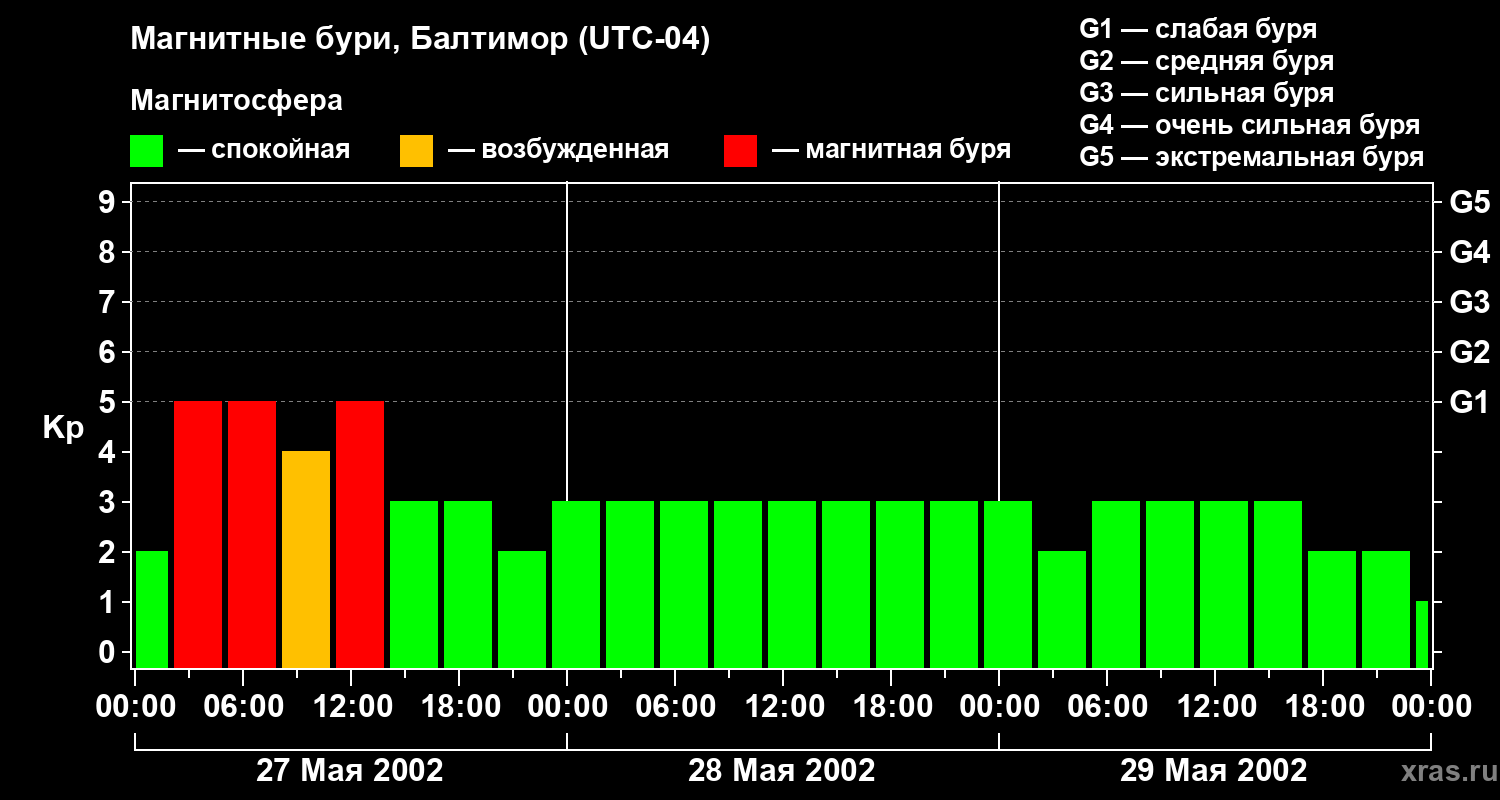Select the only orange Kp 4 bar
The height and width of the screenshot is (800, 1500).
pos(306,559)
